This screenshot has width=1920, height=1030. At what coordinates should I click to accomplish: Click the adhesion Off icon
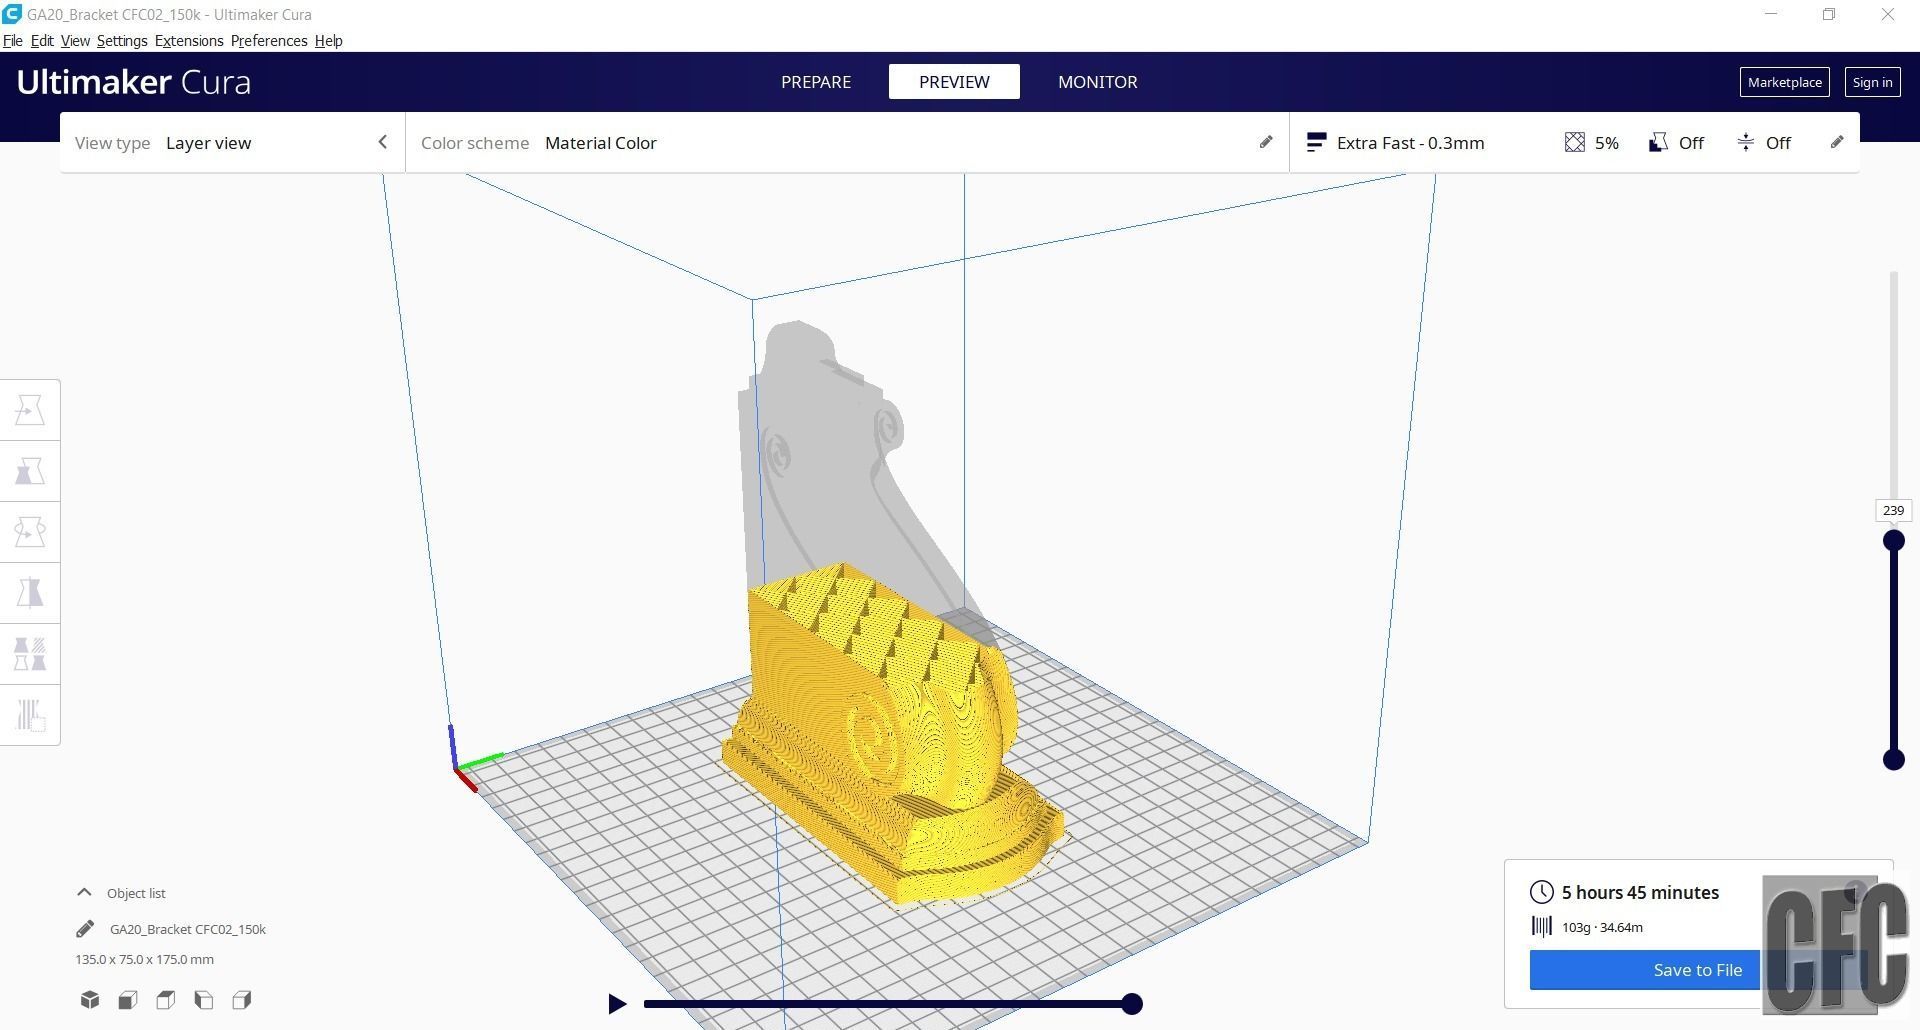(1746, 142)
